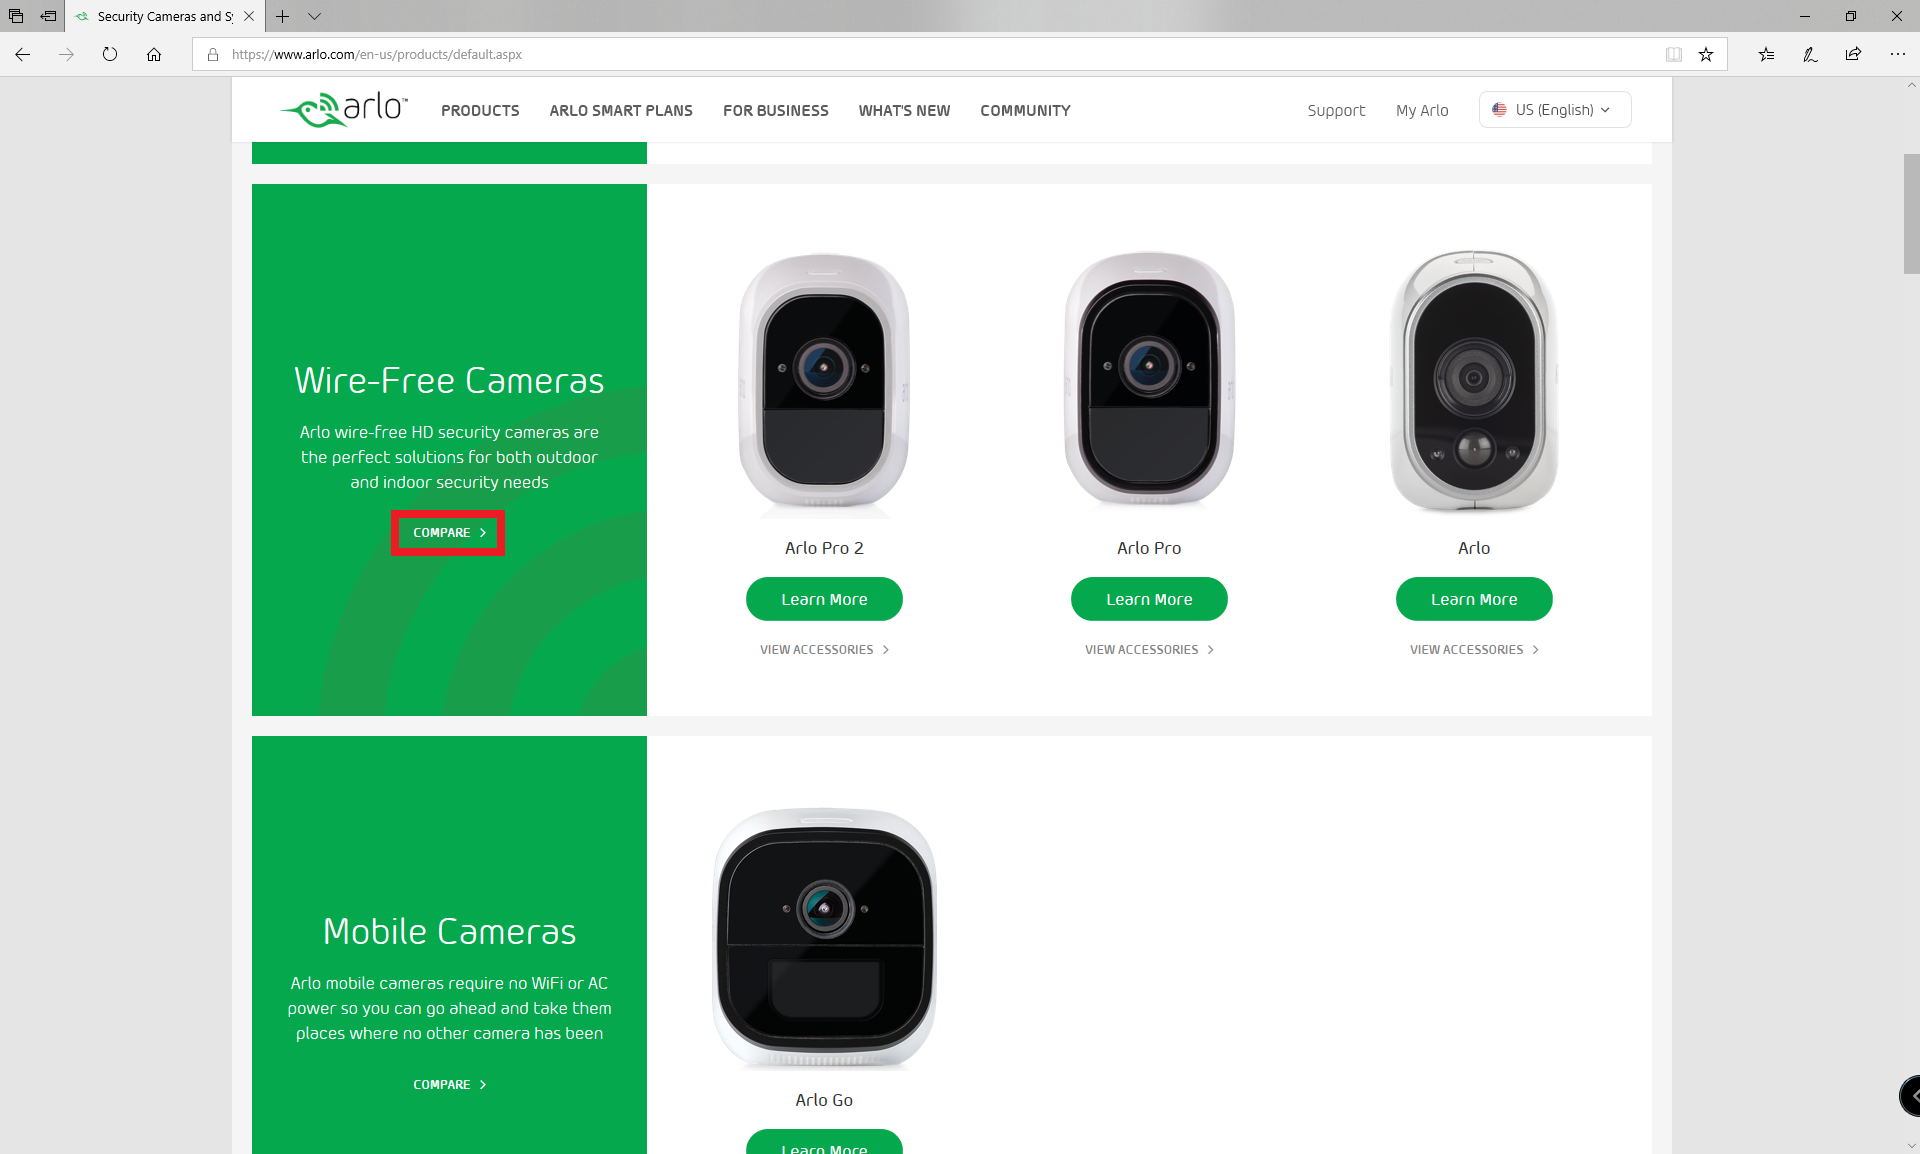
Task: Expand the PRODUCTS navigation menu
Action: (480, 110)
